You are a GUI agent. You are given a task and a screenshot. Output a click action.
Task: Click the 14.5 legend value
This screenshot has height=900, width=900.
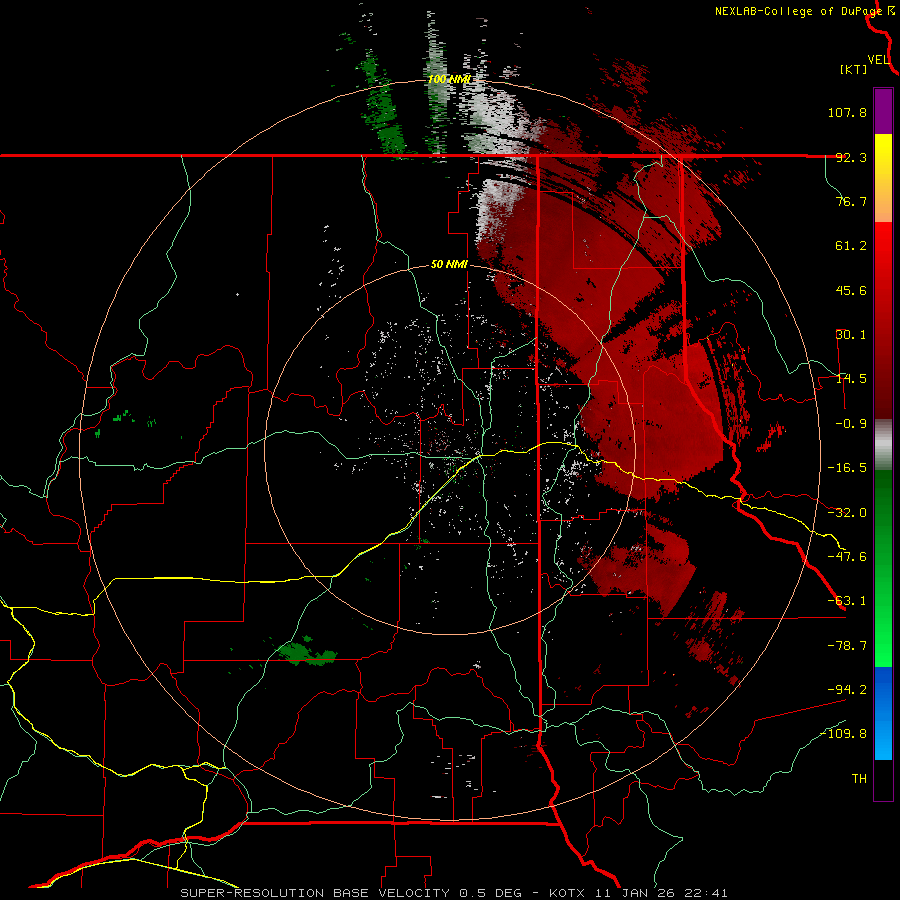851,379
